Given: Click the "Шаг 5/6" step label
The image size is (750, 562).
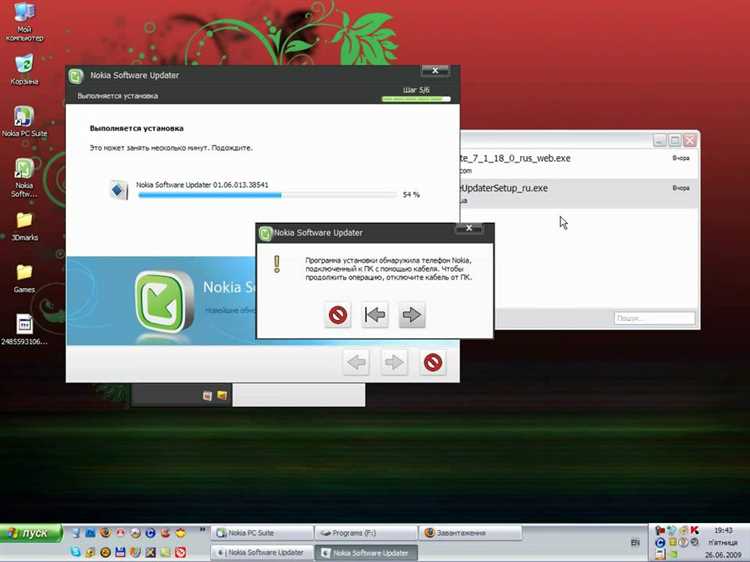Looking at the screenshot, I should (416, 90).
